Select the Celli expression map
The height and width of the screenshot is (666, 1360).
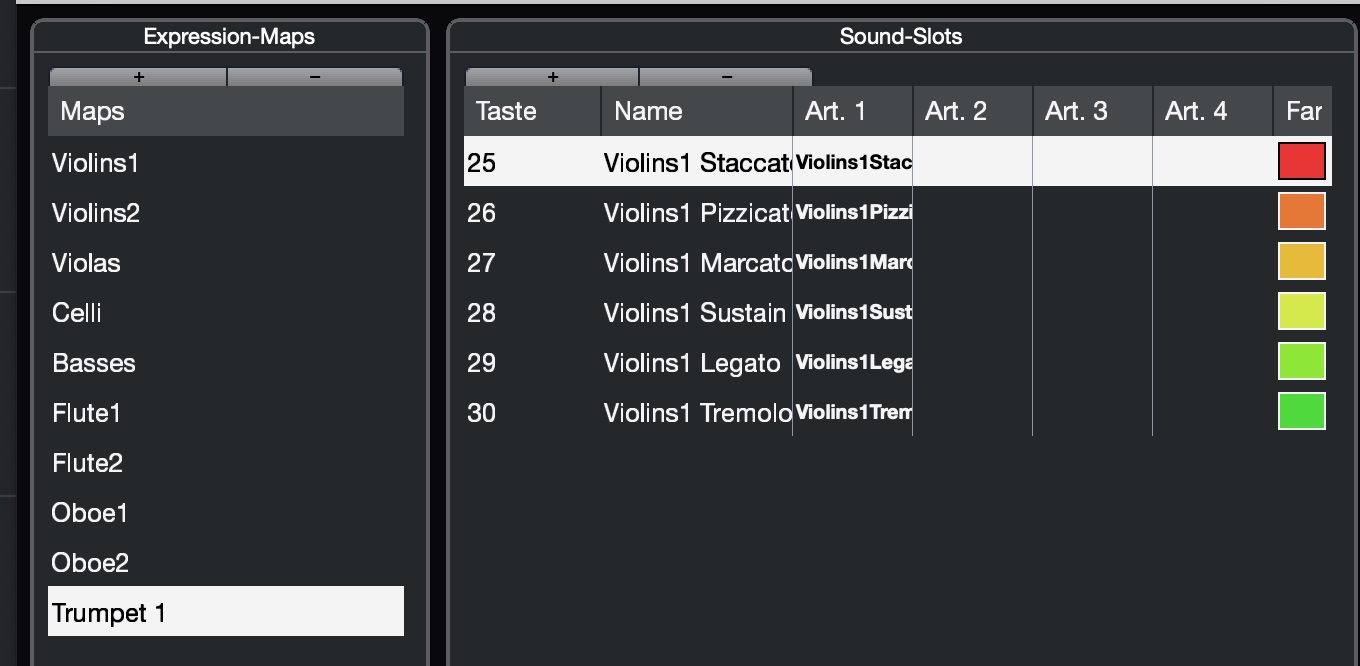(77, 313)
